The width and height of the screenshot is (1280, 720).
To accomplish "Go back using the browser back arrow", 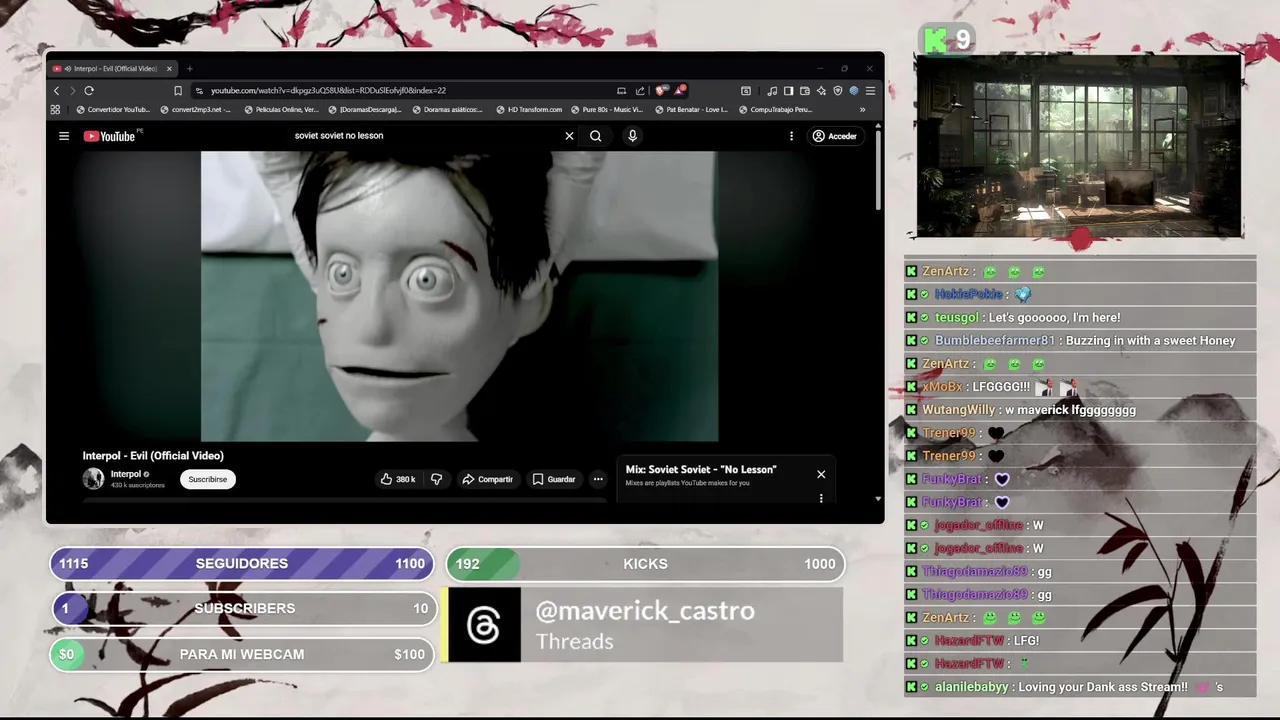I will [57, 90].
